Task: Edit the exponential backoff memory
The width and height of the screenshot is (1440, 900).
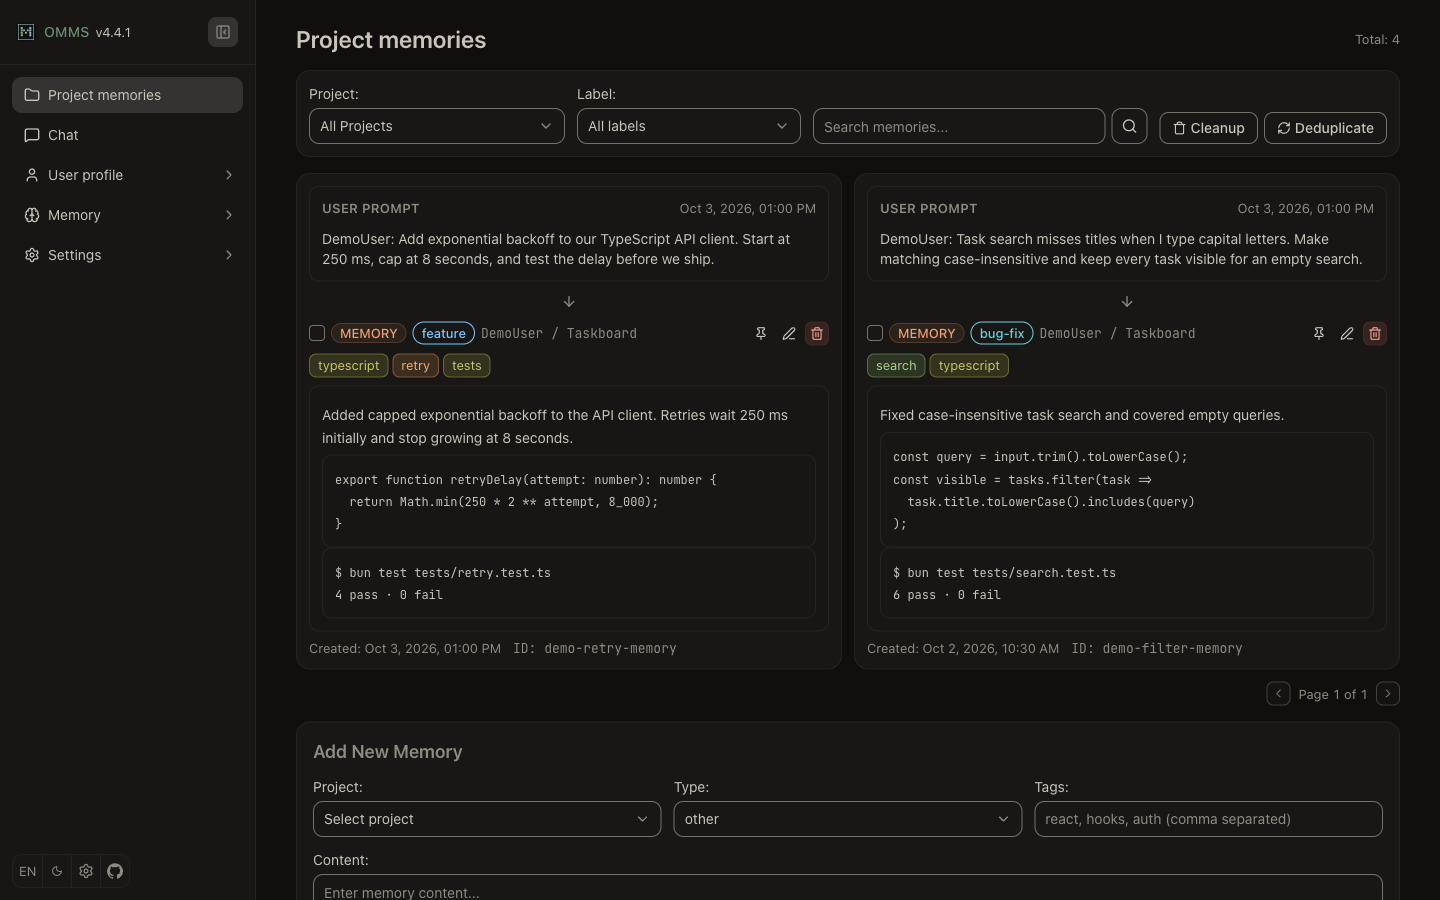Action: click(789, 333)
